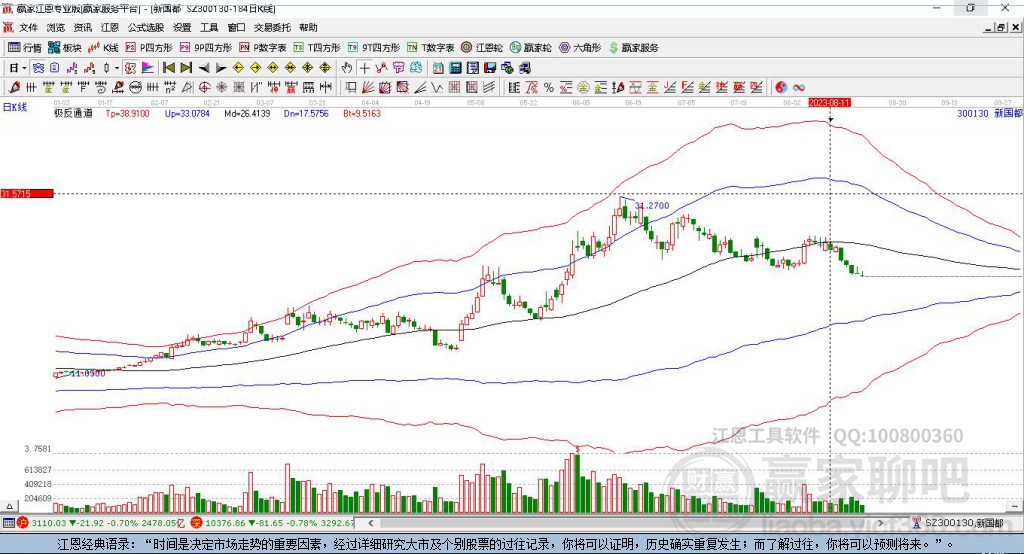Viewport: 1024px width, 554px height.
Task: Click the red target circle tool icon
Action: click(x=204, y=87)
